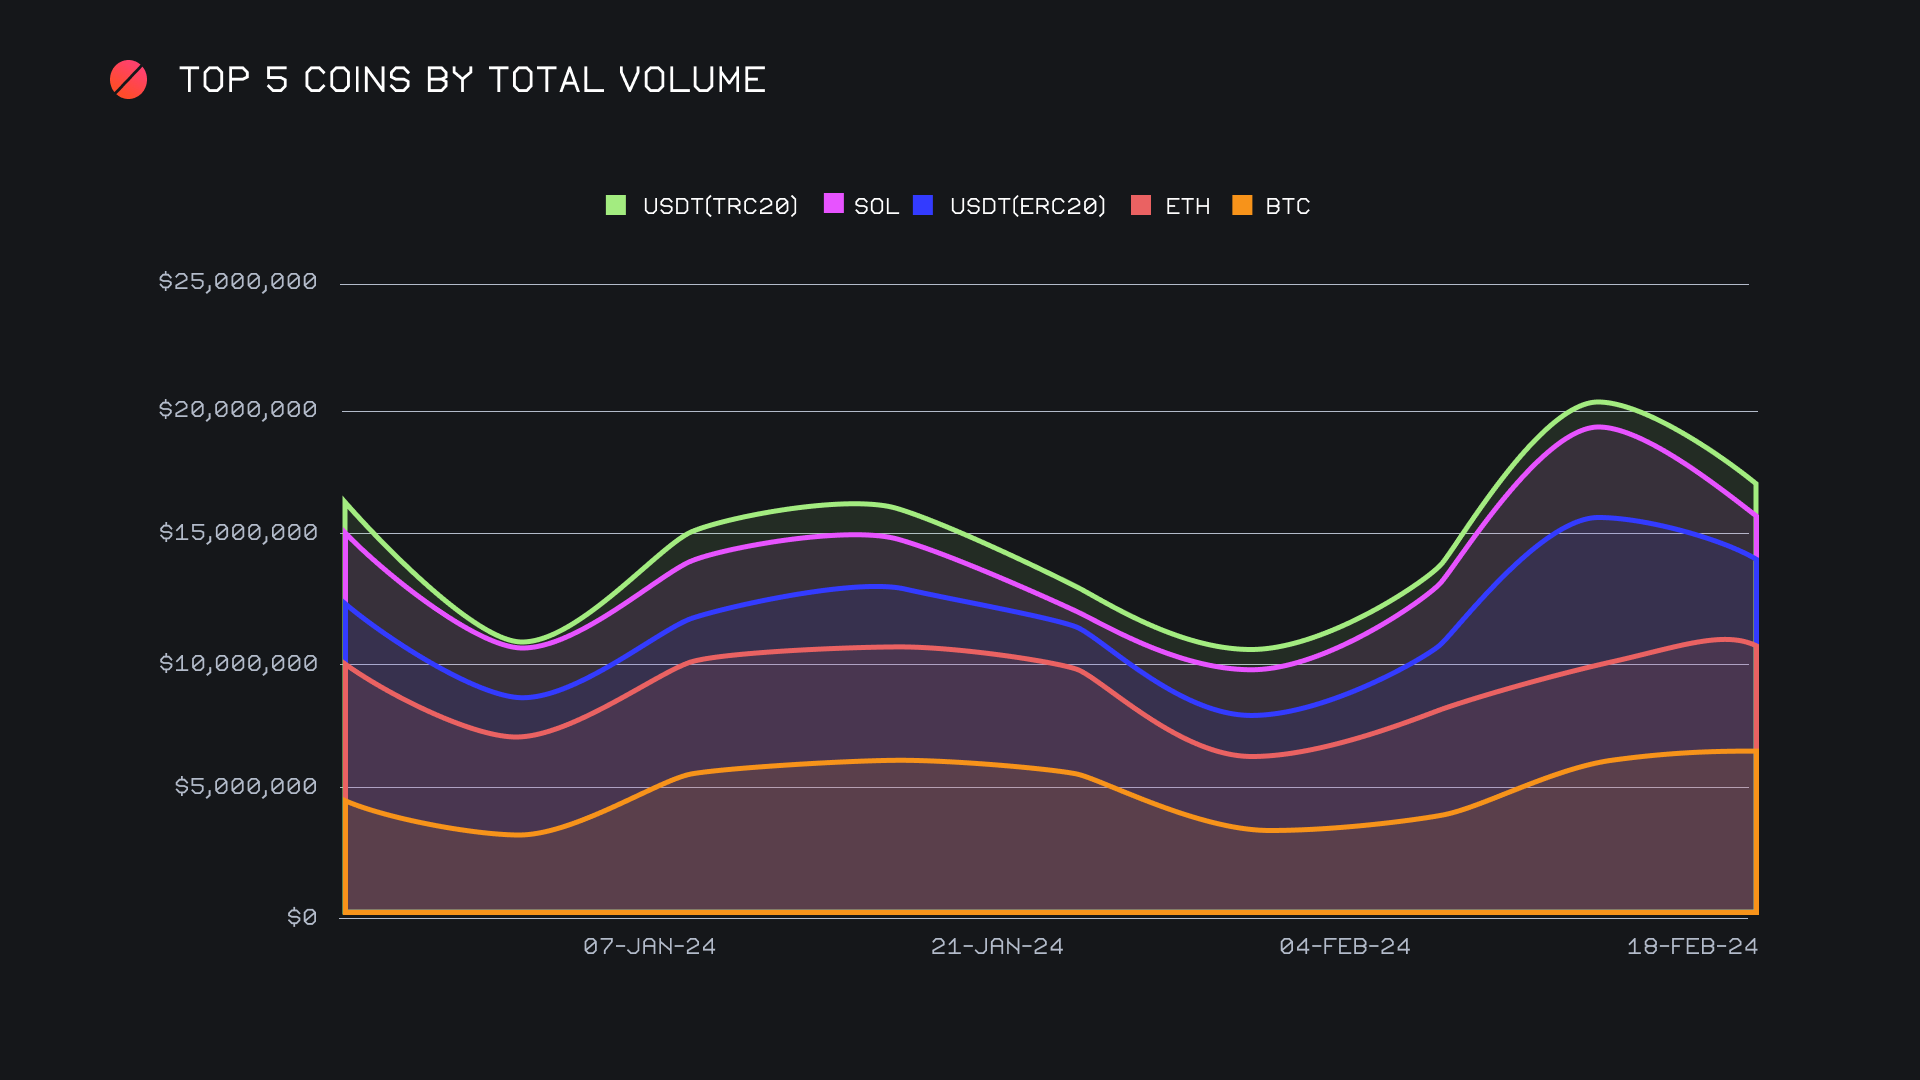1920x1080 pixels.
Task: Click the $5,000,000 y-axis label
Action: point(246,786)
